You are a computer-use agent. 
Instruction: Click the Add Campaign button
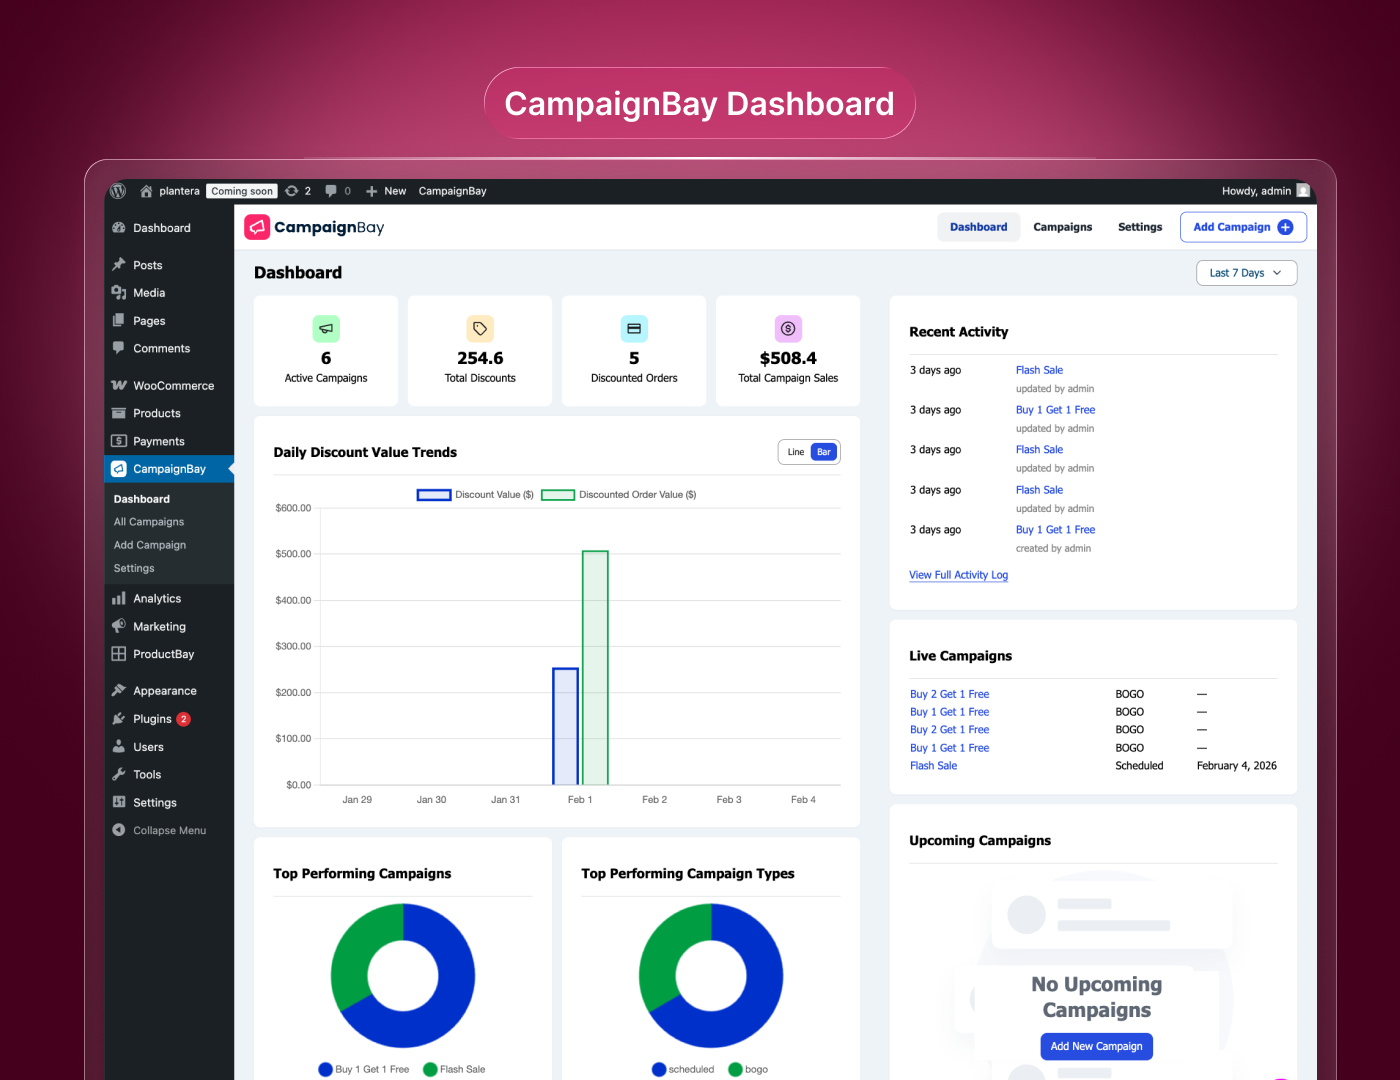click(1243, 227)
